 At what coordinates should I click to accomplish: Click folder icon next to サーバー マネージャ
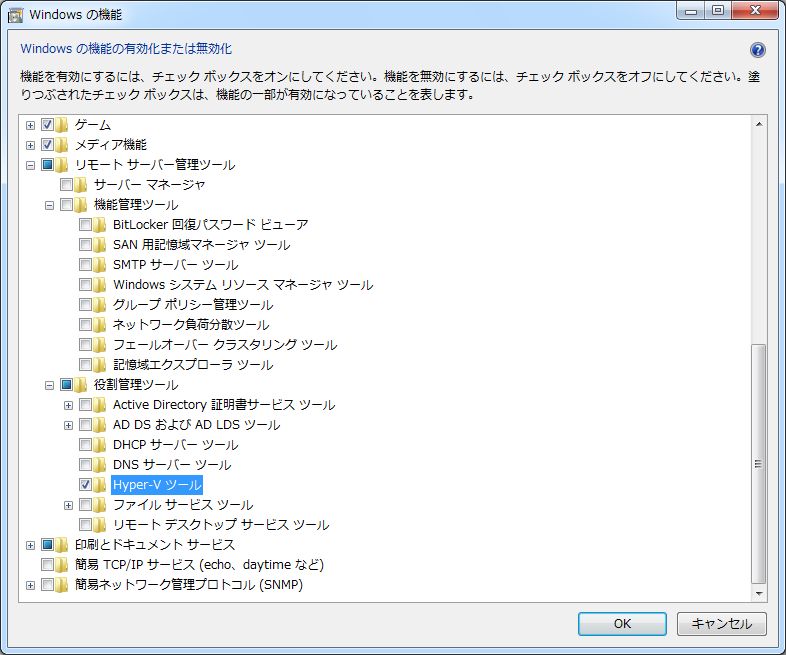tap(81, 184)
